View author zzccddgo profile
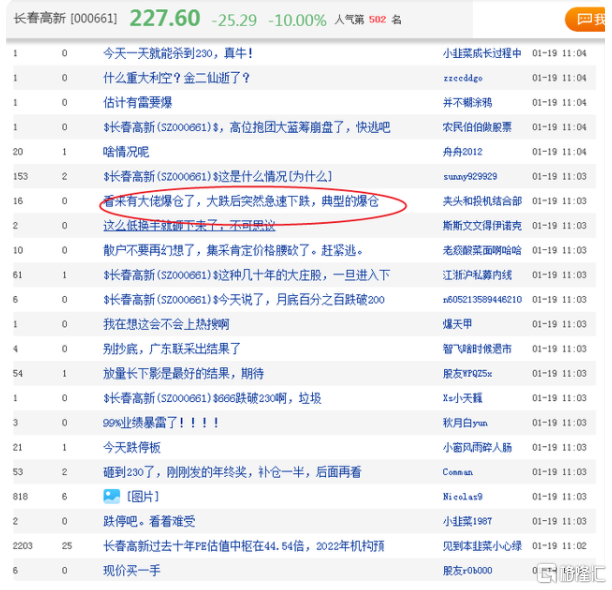Image resolution: width=612 pixels, height=590 pixels. [x=463, y=78]
